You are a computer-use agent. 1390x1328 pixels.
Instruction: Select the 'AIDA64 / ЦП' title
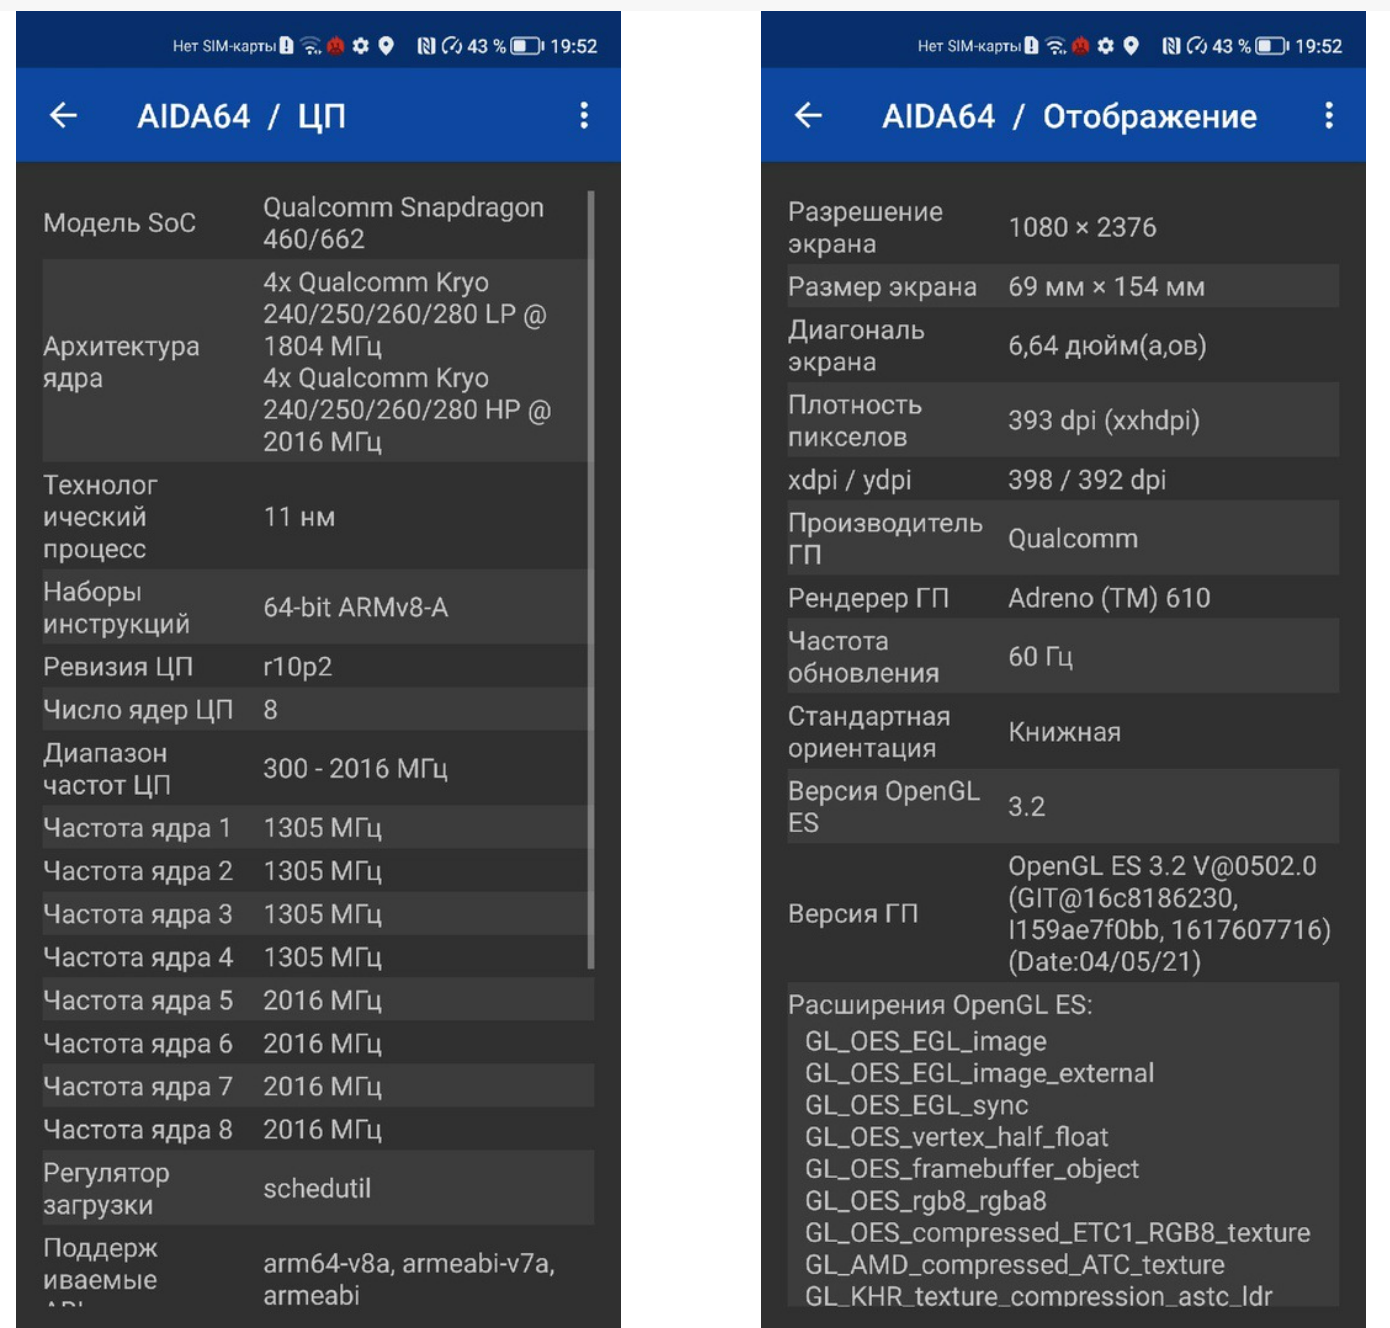(241, 116)
